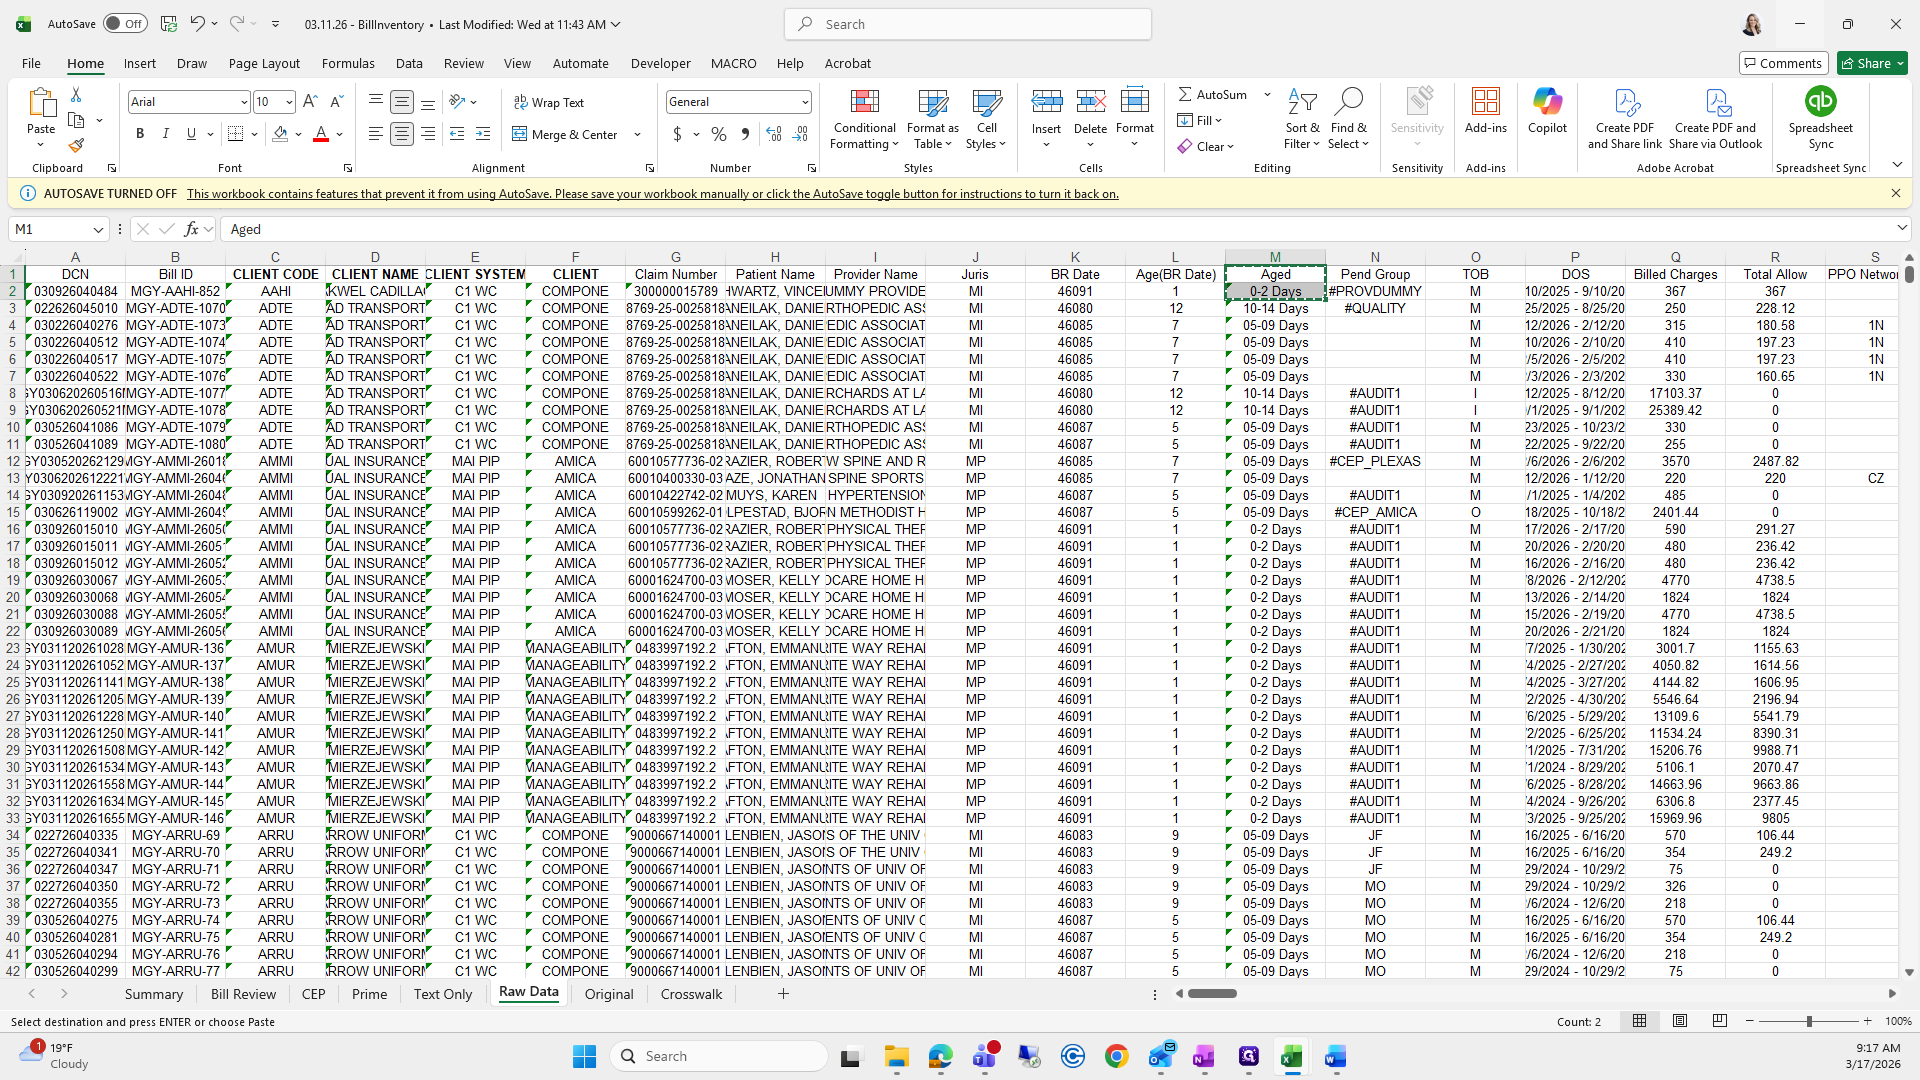Expand the font name Arial dropdown
The image size is (1920, 1080).
click(x=243, y=102)
